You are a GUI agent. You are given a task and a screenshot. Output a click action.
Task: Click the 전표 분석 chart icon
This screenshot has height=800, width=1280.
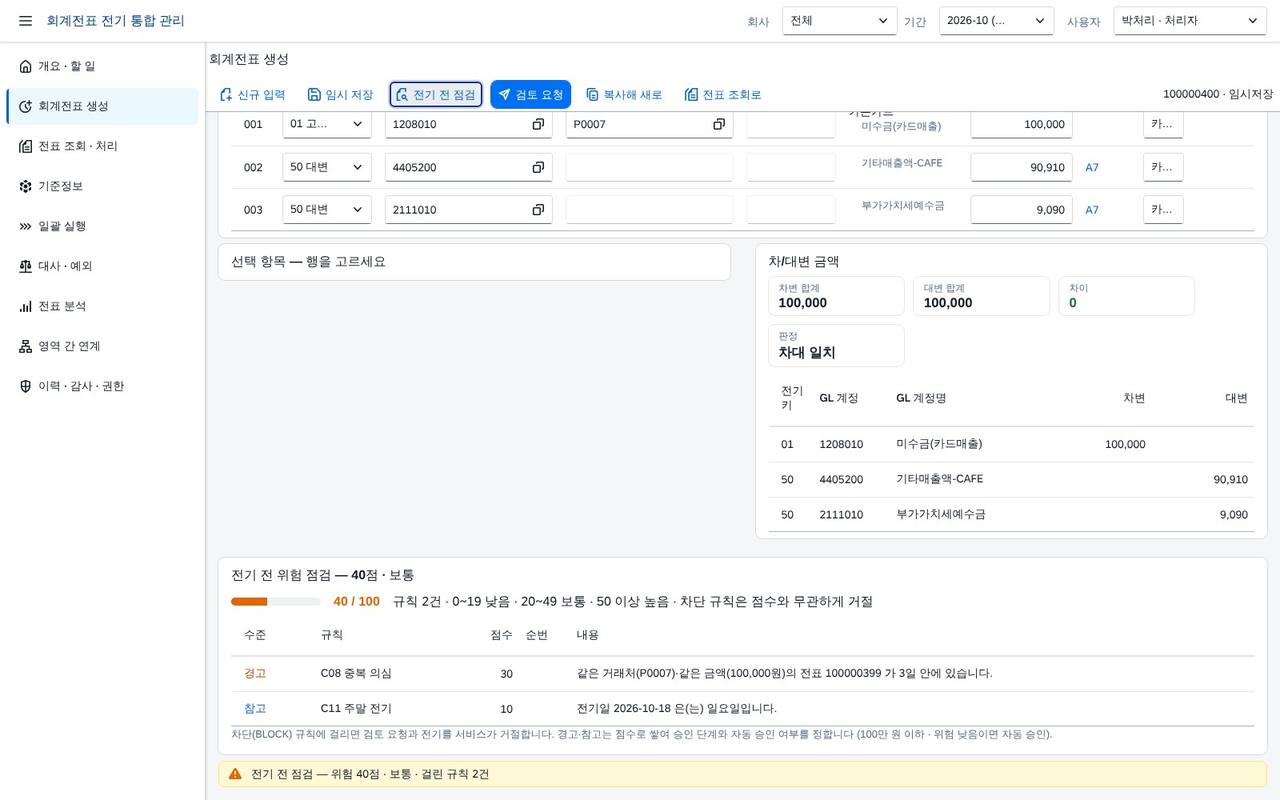(25, 306)
